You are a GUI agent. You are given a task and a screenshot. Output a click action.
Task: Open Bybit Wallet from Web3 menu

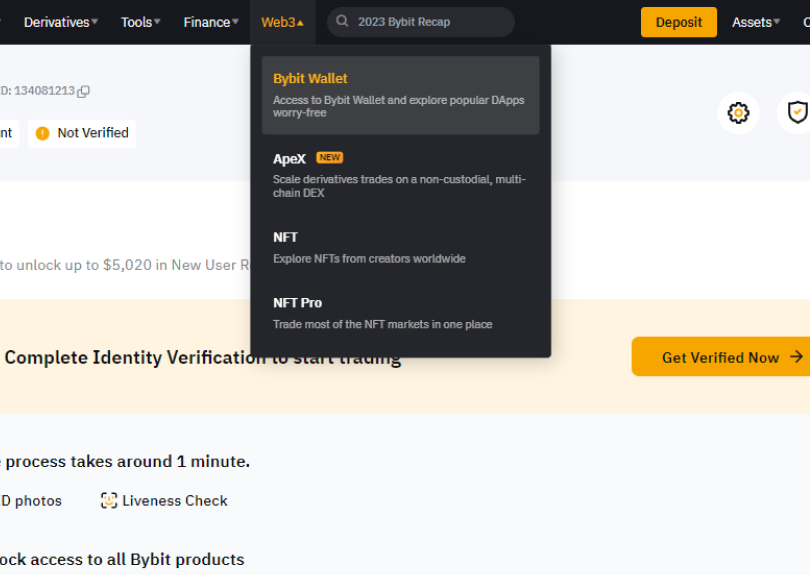pos(400,95)
